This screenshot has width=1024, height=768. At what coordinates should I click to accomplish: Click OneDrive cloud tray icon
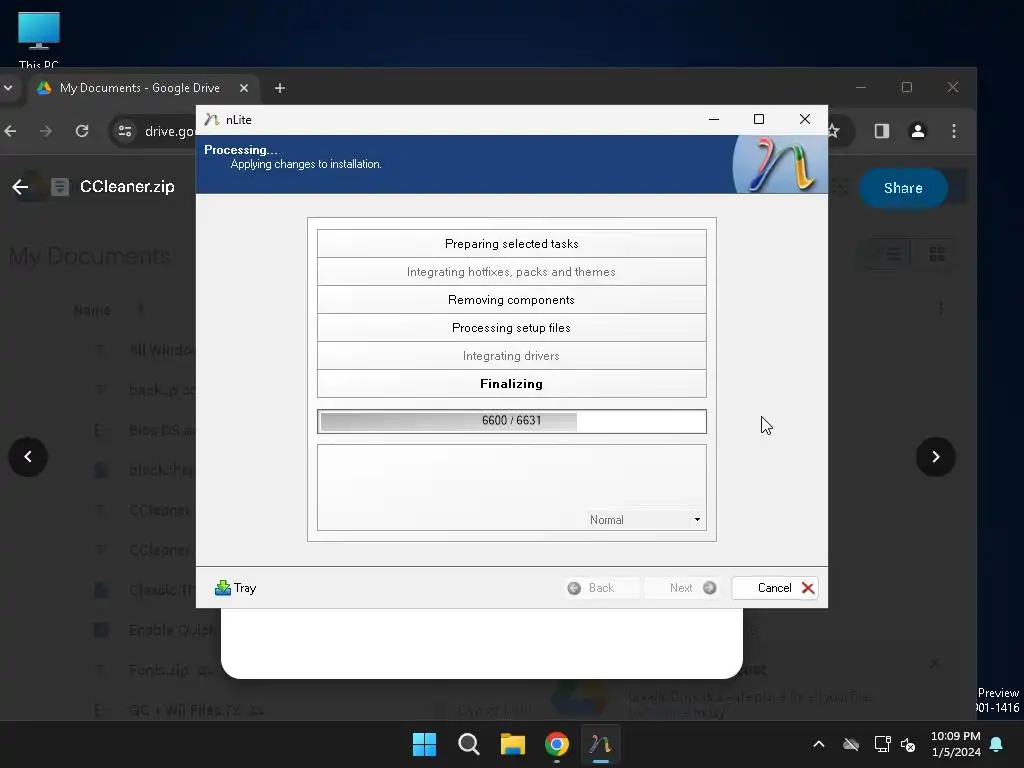[850, 744]
